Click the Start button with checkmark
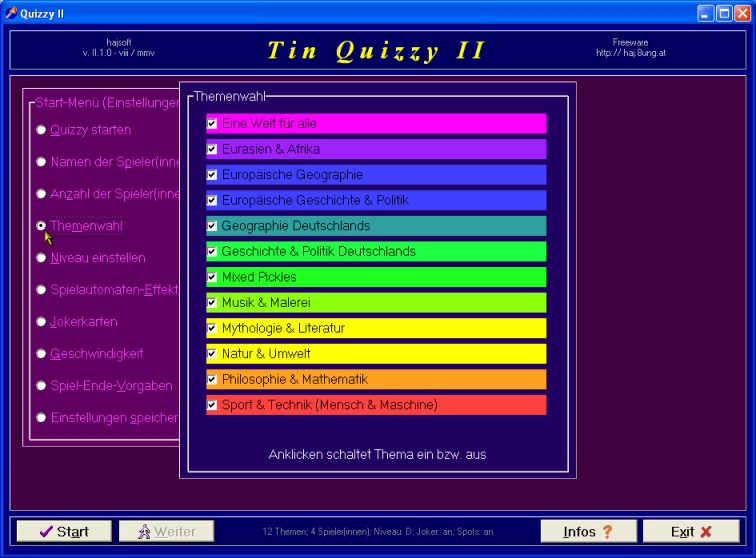The height and width of the screenshot is (558, 756). [62, 532]
